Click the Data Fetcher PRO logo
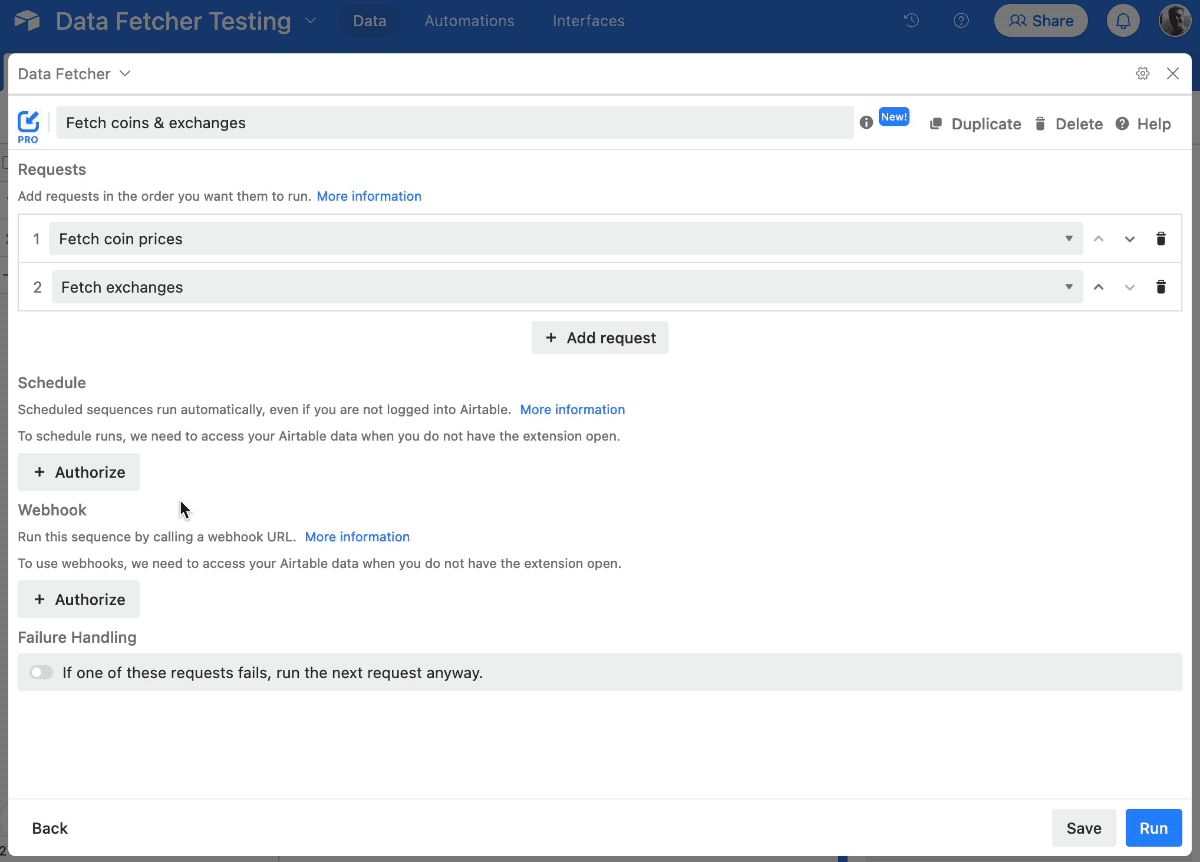Viewport: 1200px width, 862px height. click(x=29, y=125)
